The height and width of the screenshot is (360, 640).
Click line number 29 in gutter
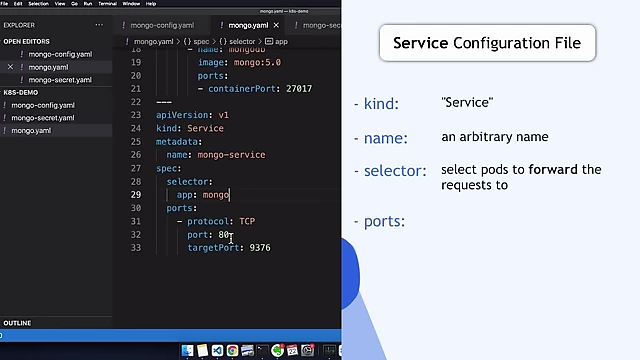(x=136, y=195)
